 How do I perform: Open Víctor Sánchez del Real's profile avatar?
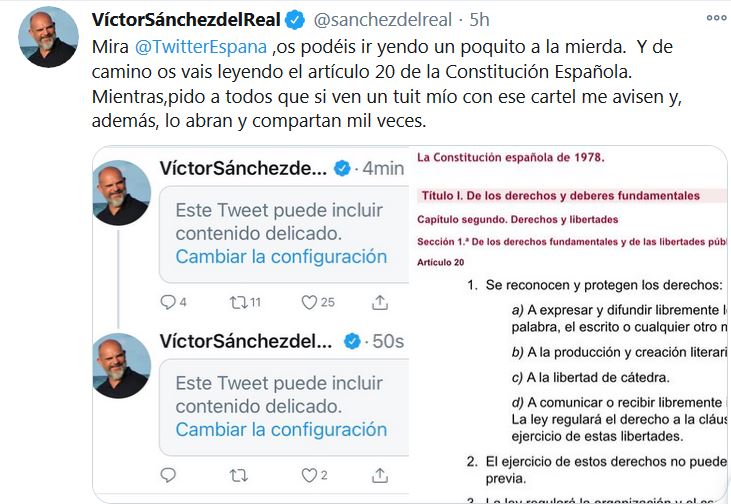pyautogui.click(x=48, y=38)
